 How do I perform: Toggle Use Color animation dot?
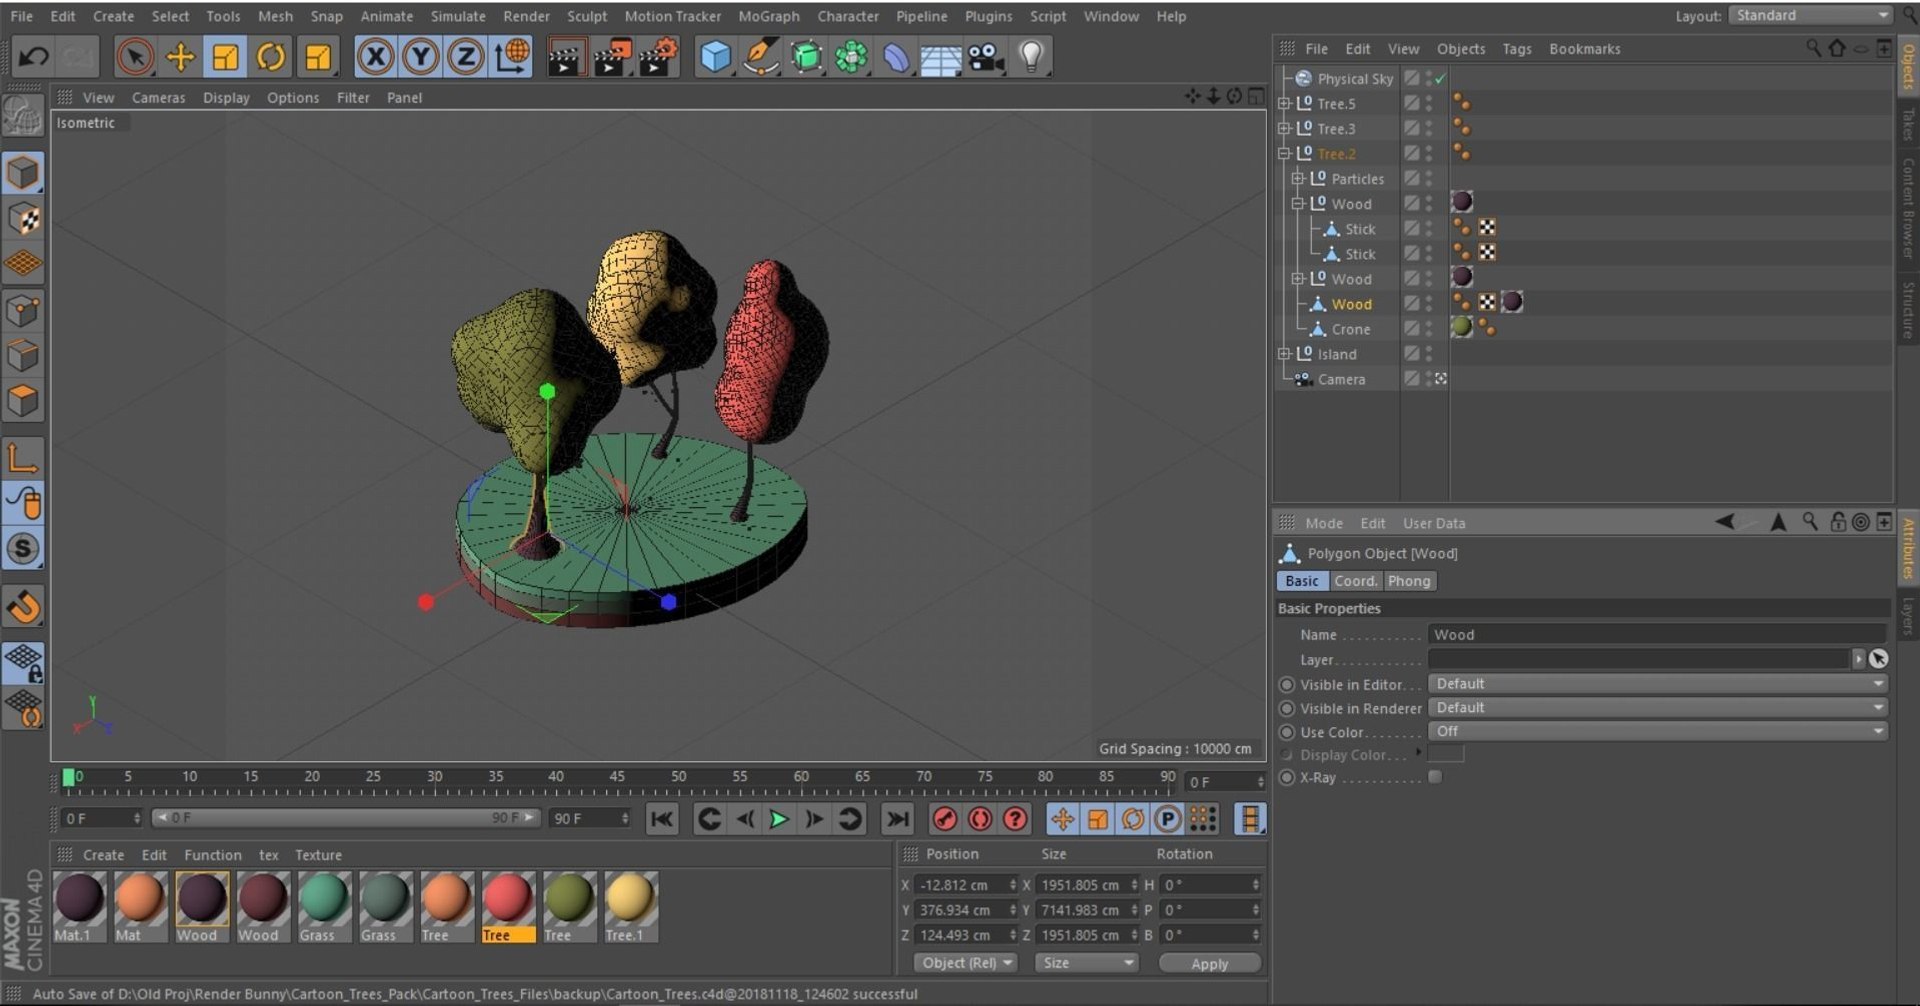click(x=1287, y=732)
